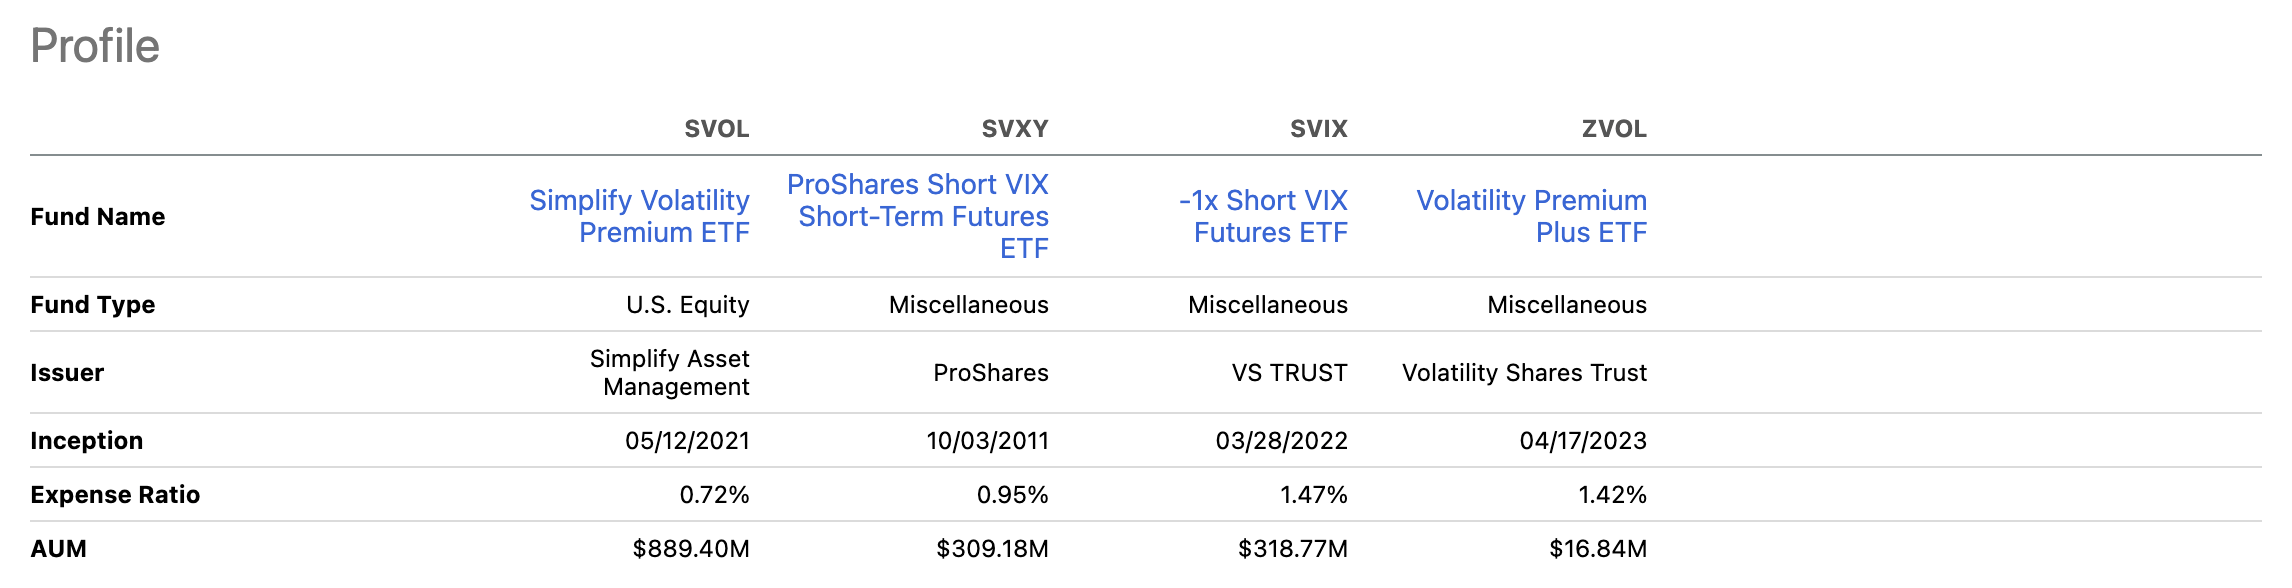Click the Profile section heading
Viewport: 2292px width, 588px height.
tap(95, 46)
